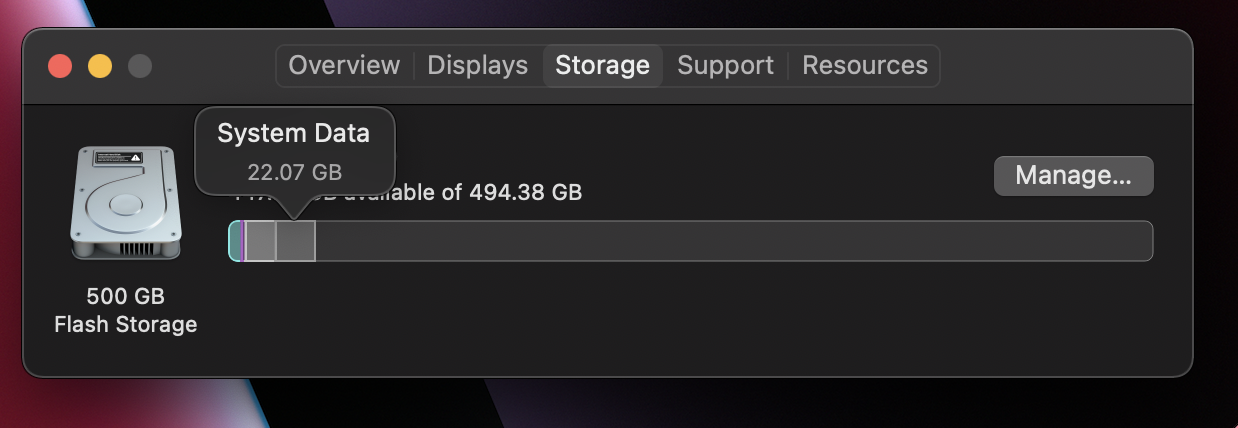Screen dimensions: 1238x428
Task: Open the Displays tab
Action: (x=477, y=66)
